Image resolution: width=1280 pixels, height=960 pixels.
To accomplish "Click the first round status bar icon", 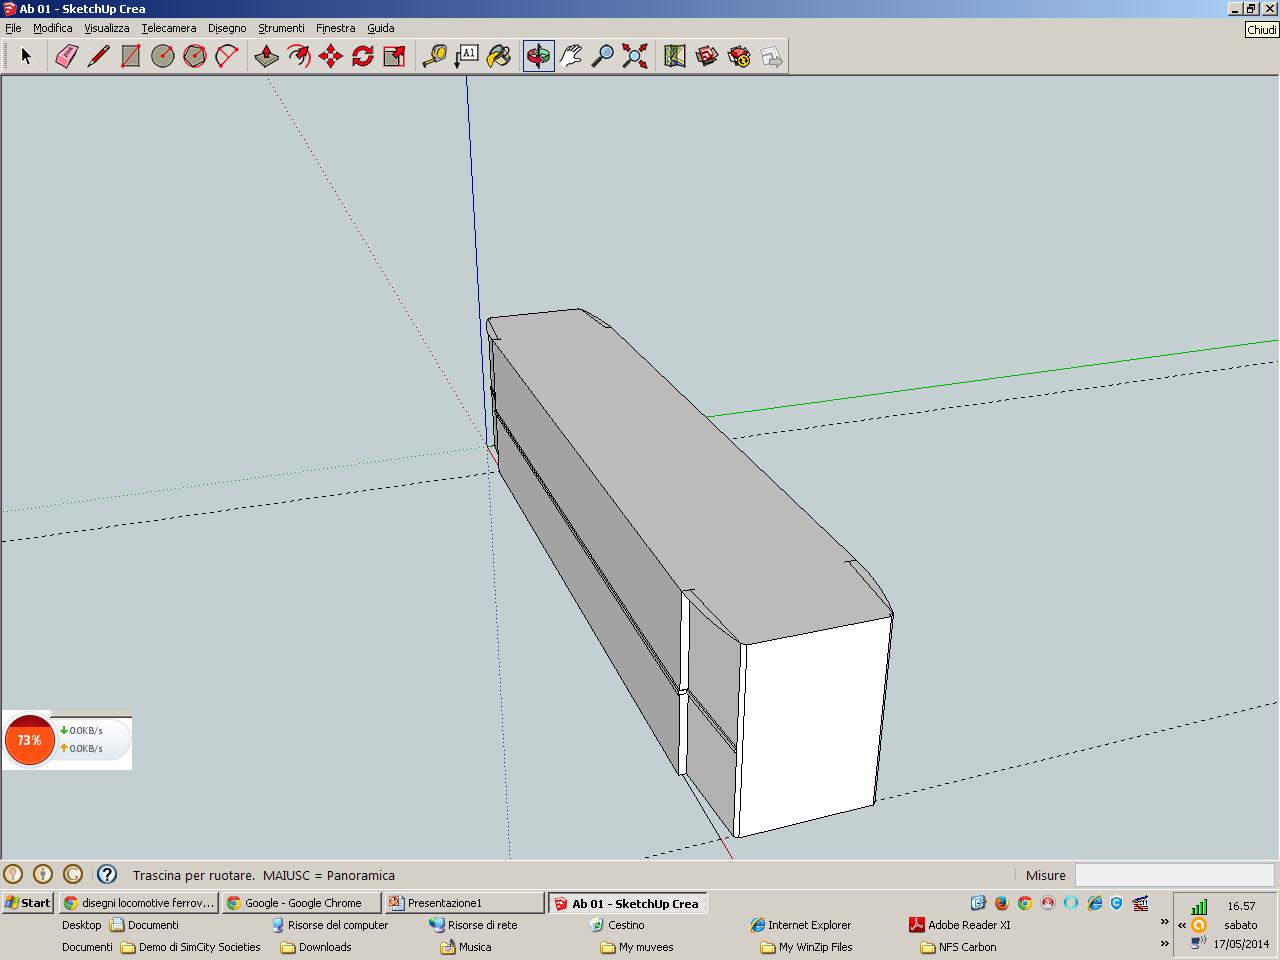I will (13, 874).
